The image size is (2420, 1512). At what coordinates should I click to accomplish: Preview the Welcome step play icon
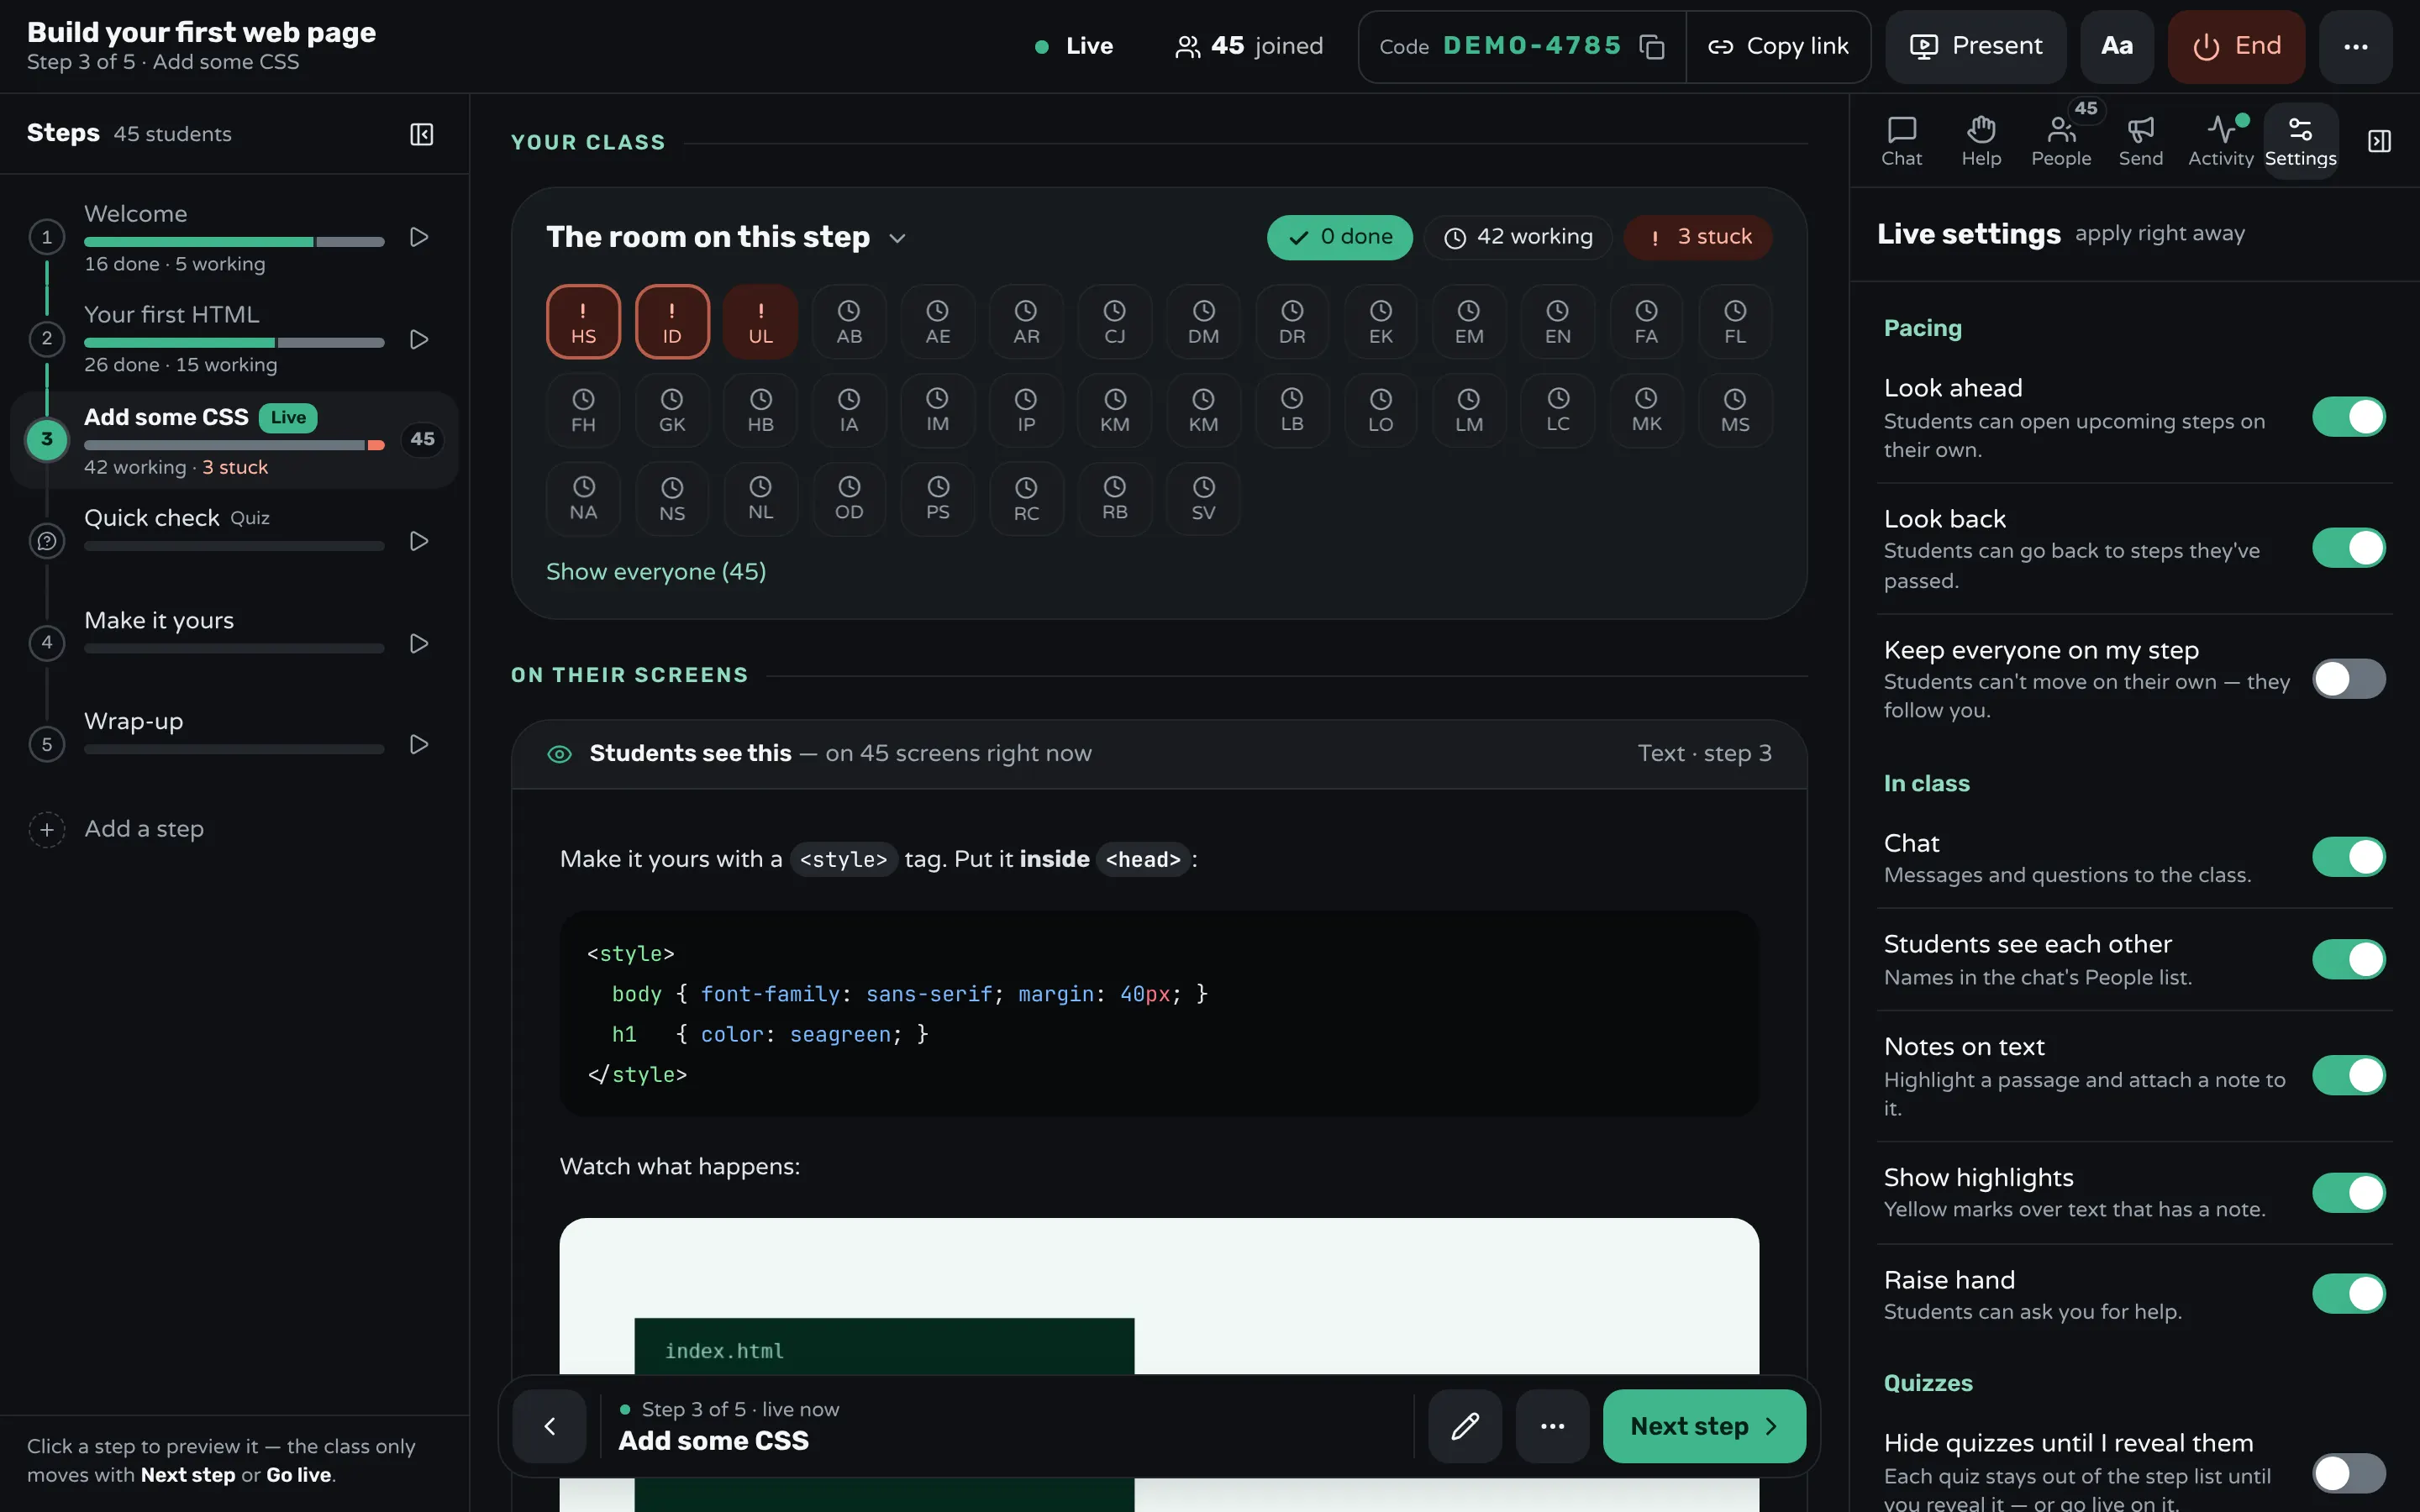[x=419, y=237]
